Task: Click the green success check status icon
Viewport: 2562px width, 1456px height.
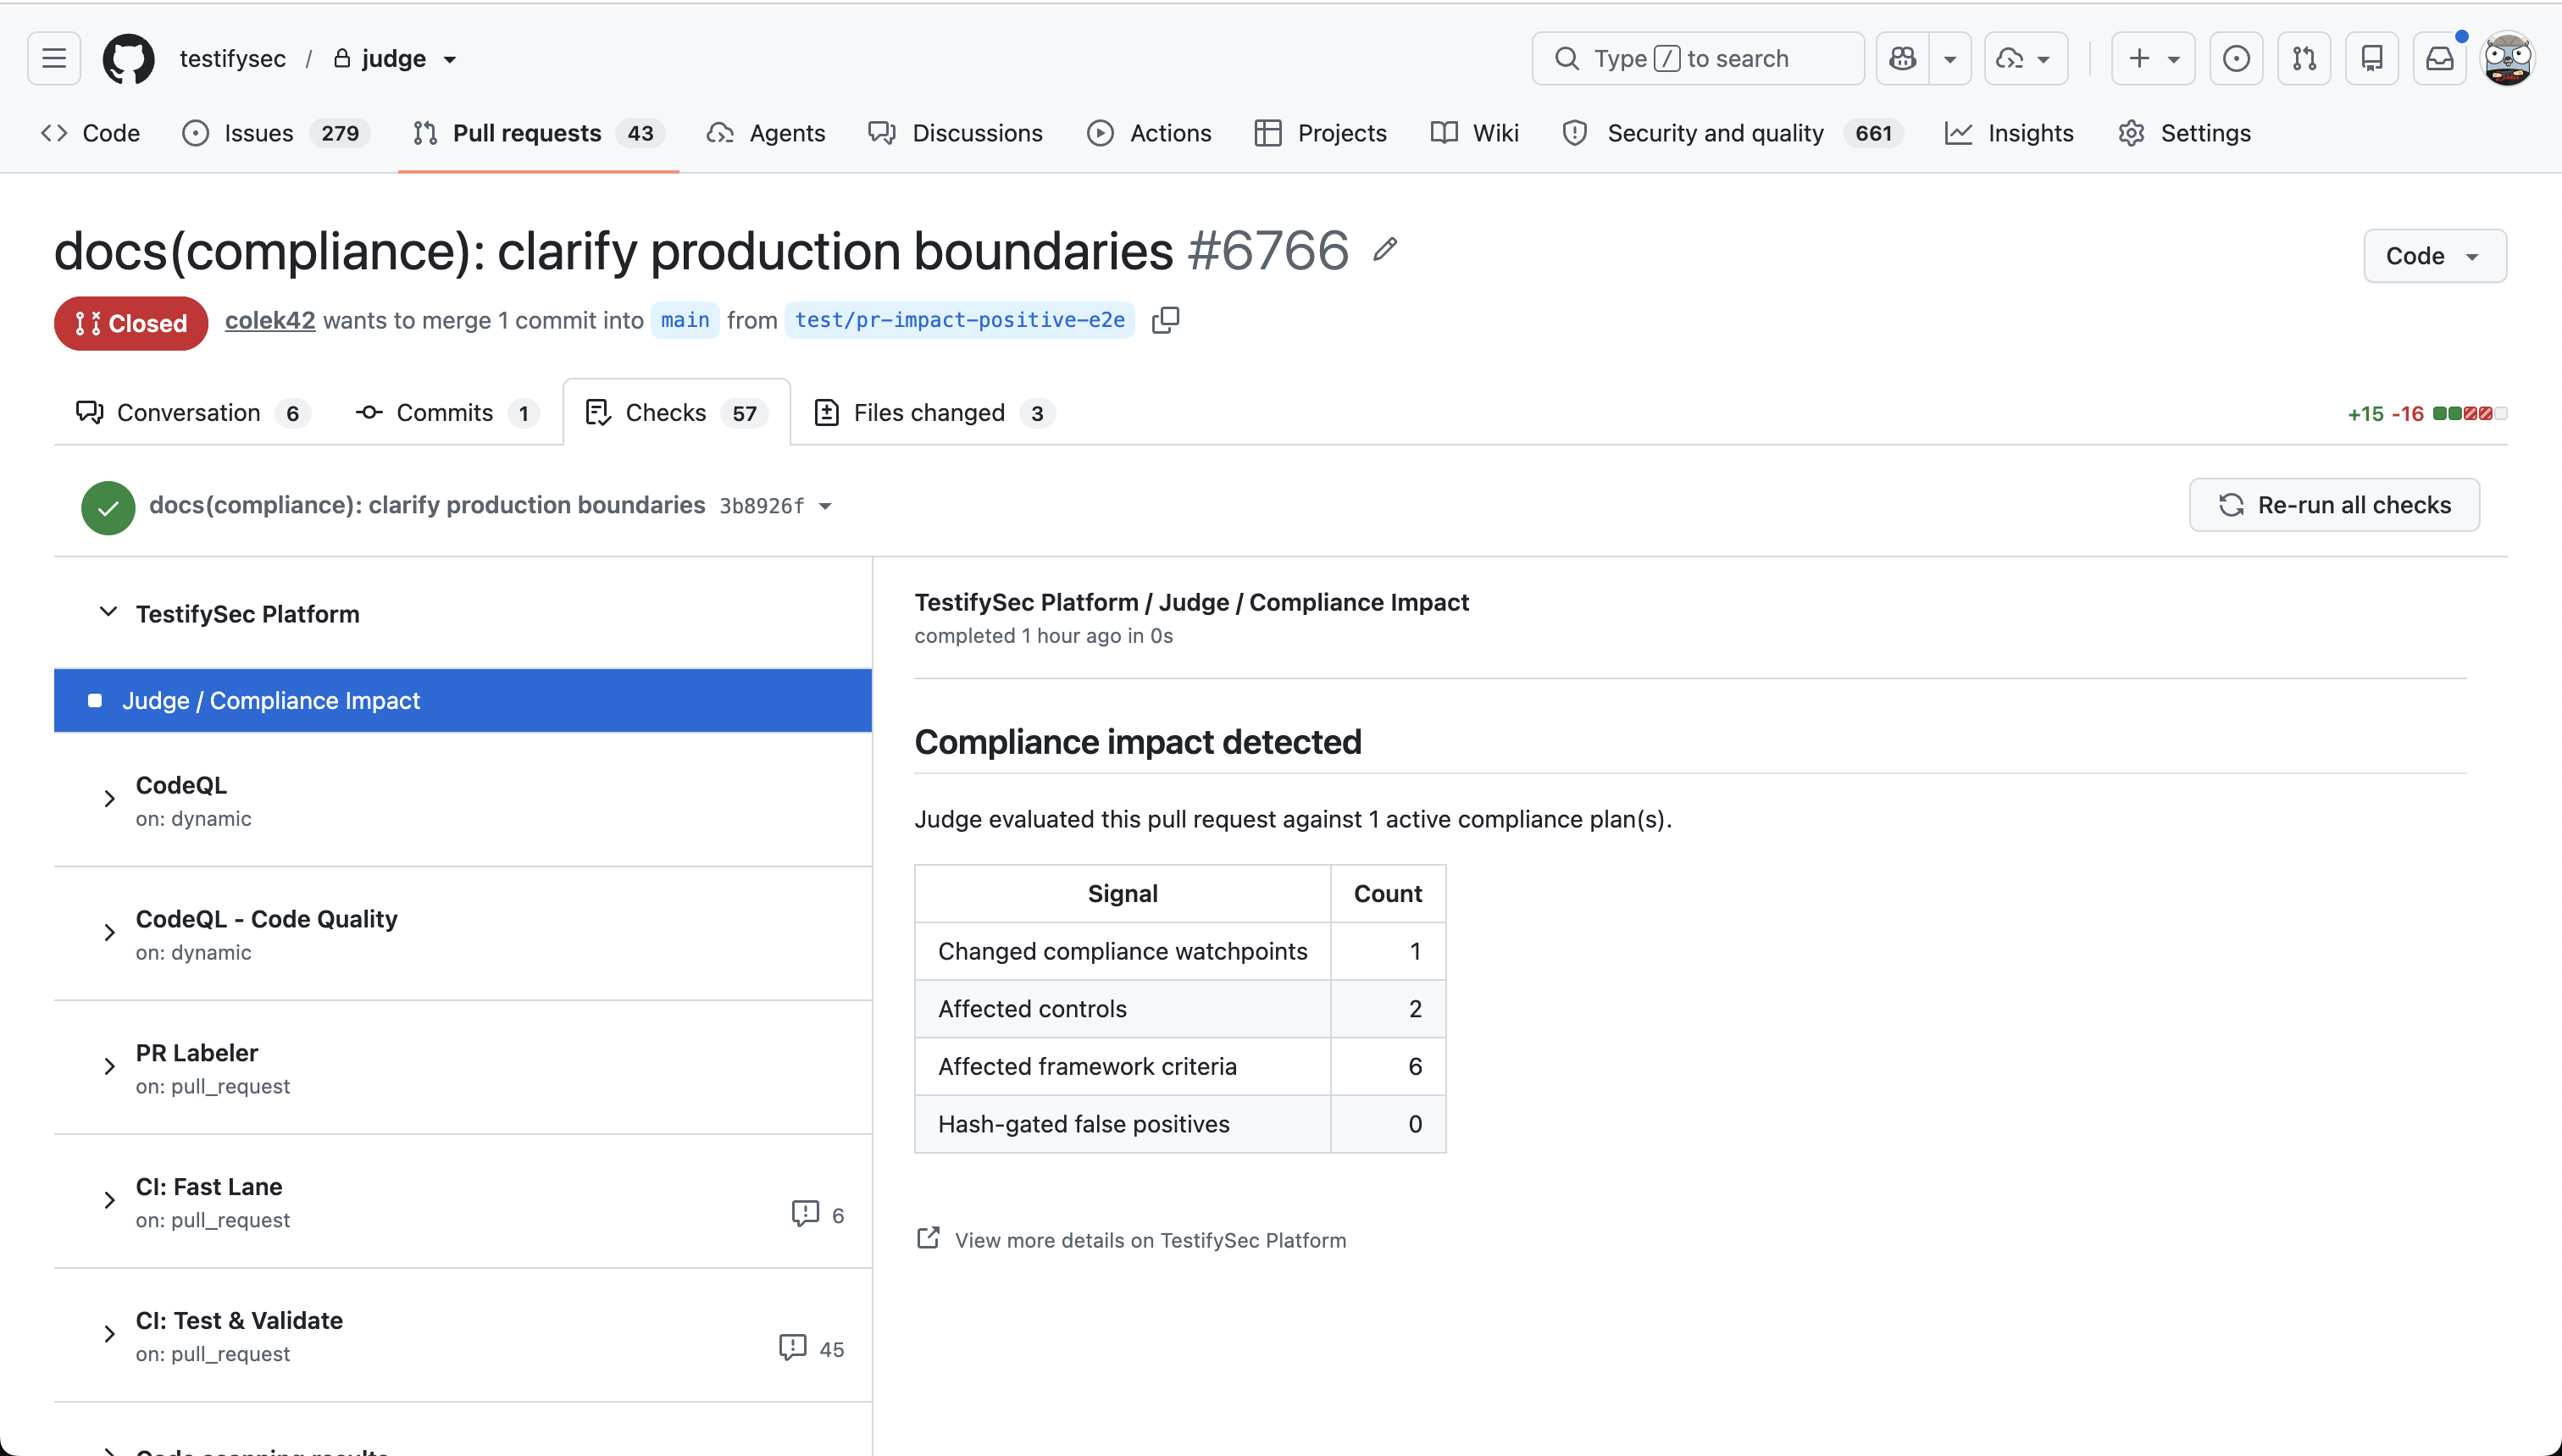Action: 108,507
